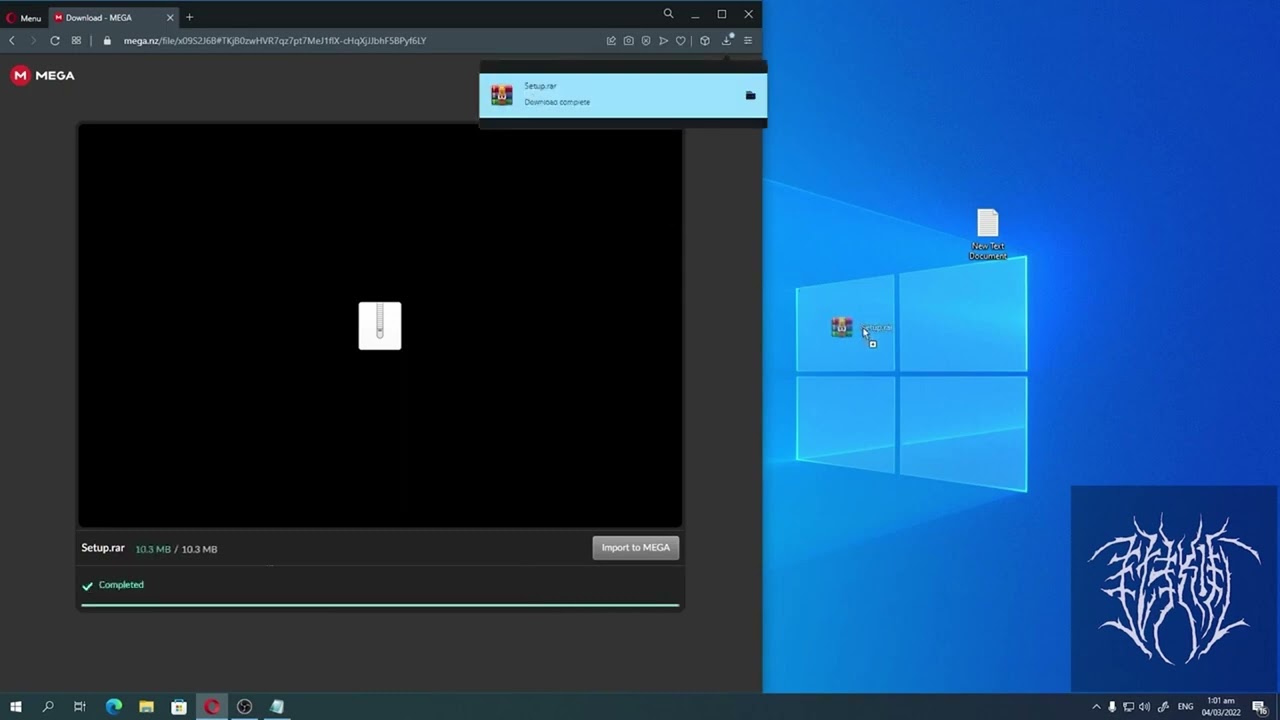Reload the MEGA page
1280x720 pixels.
tap(55, 41)
